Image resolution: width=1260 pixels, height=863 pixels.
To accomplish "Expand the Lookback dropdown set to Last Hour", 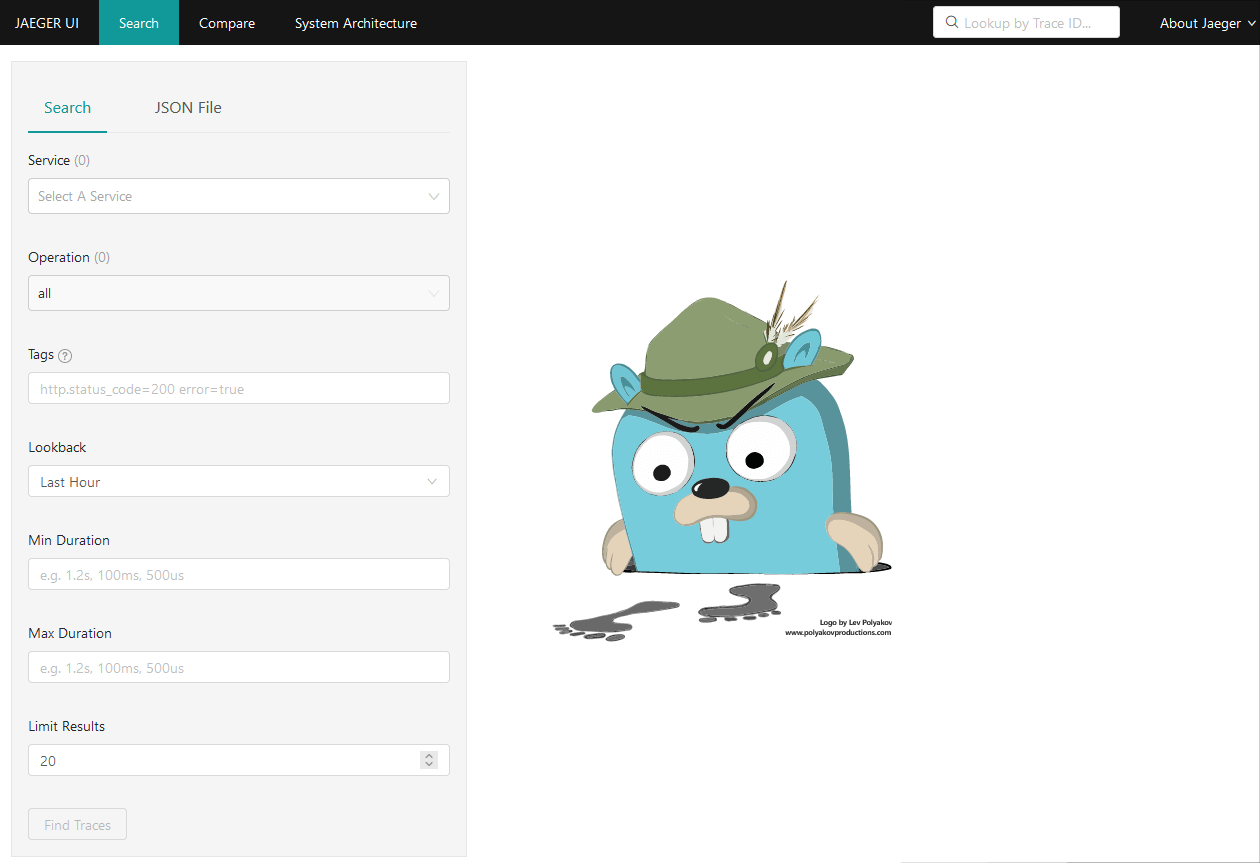I will pyautogui.click(x=239, y=481).
